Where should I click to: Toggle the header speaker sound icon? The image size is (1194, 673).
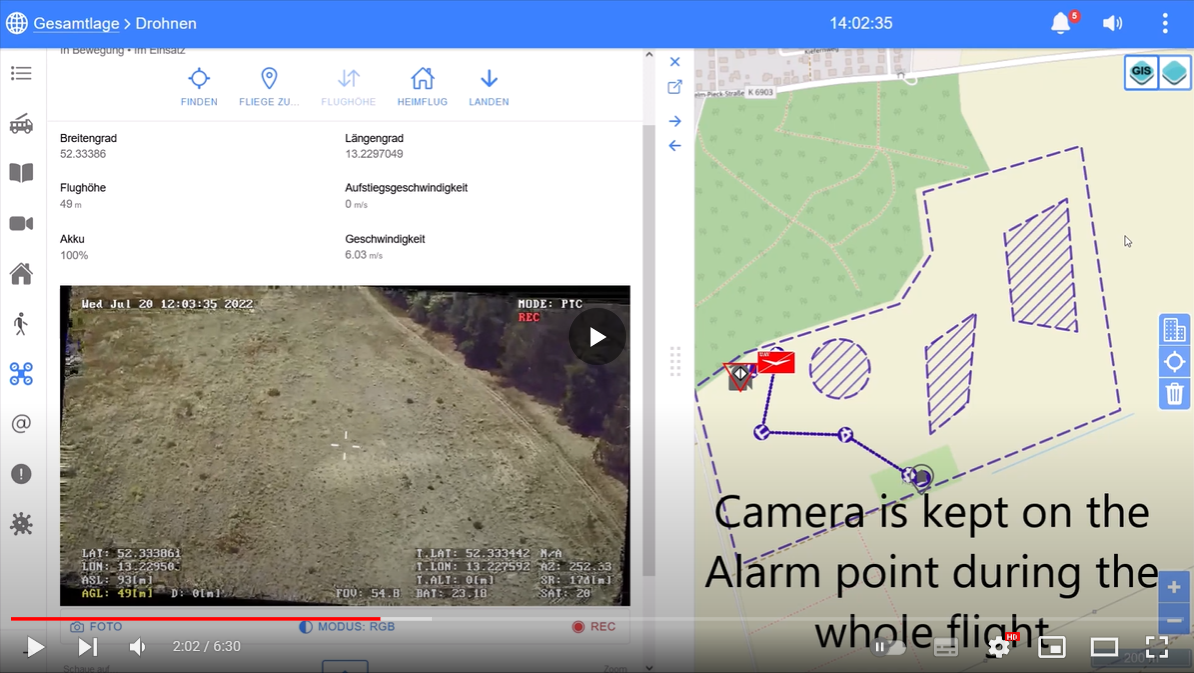point(1113,23)
